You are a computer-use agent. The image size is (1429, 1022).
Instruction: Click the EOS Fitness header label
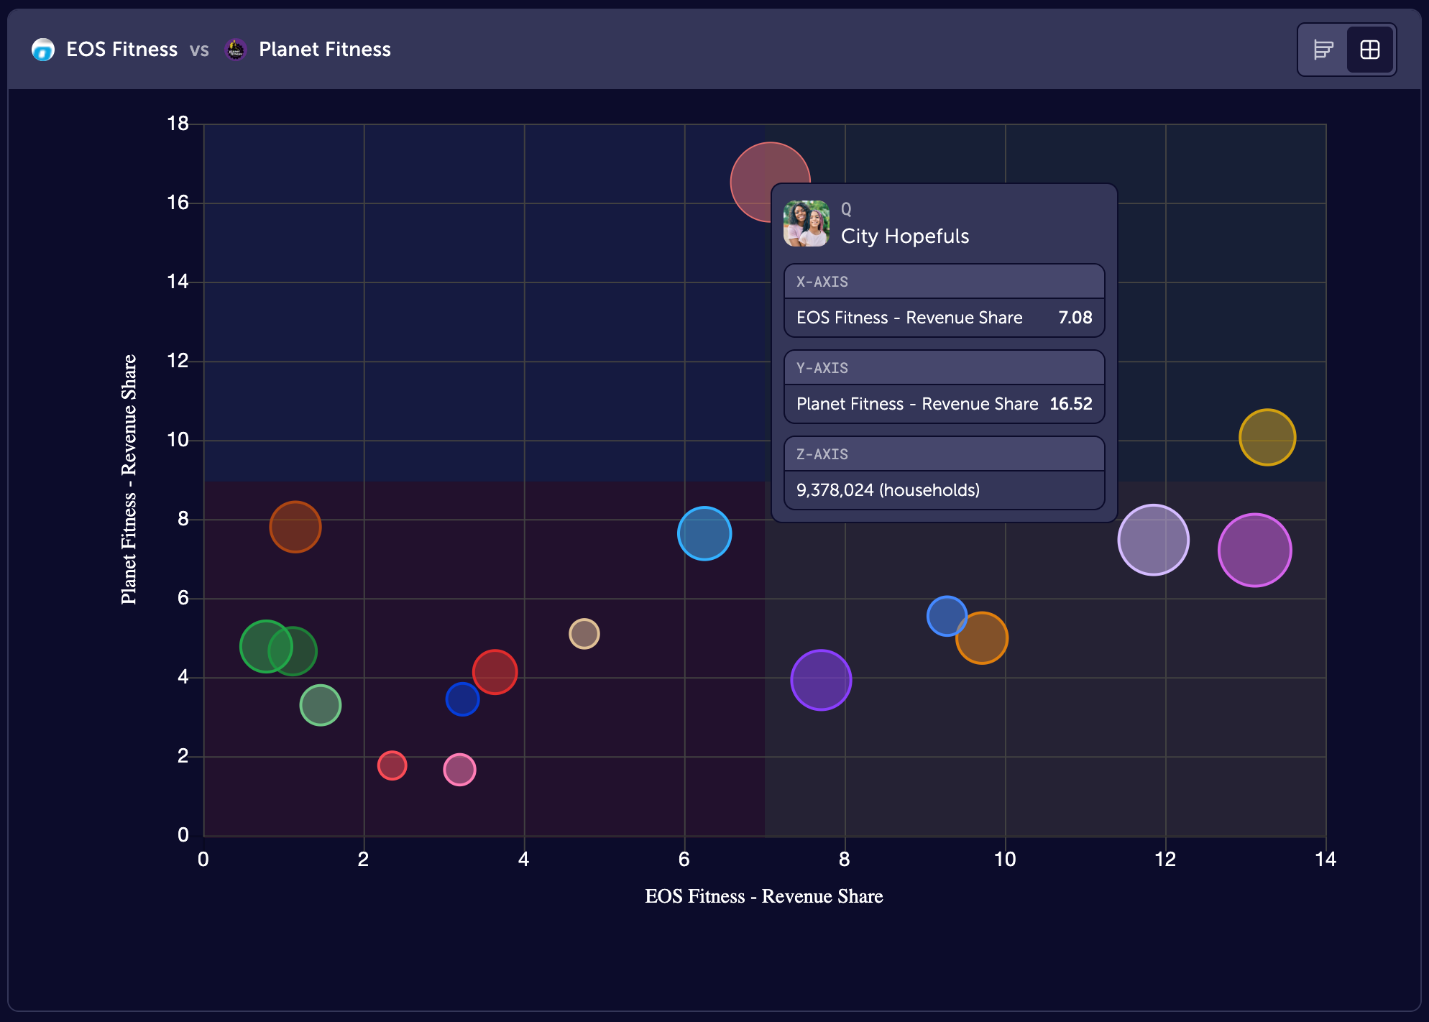(x=121, y=50)
